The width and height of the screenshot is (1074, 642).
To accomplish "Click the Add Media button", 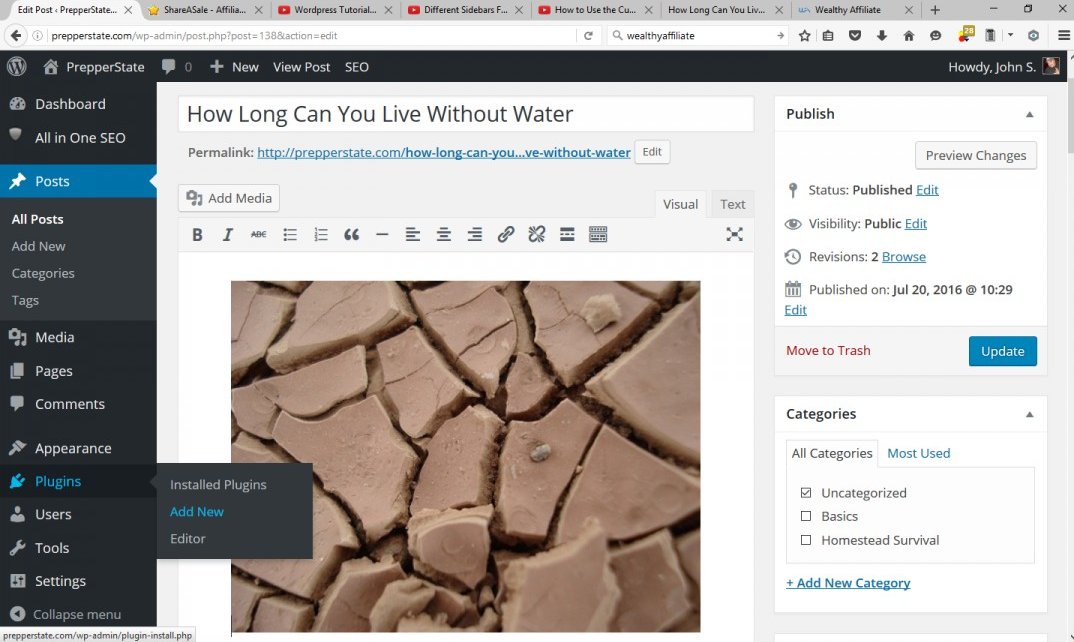I will (x=229, y=198).
